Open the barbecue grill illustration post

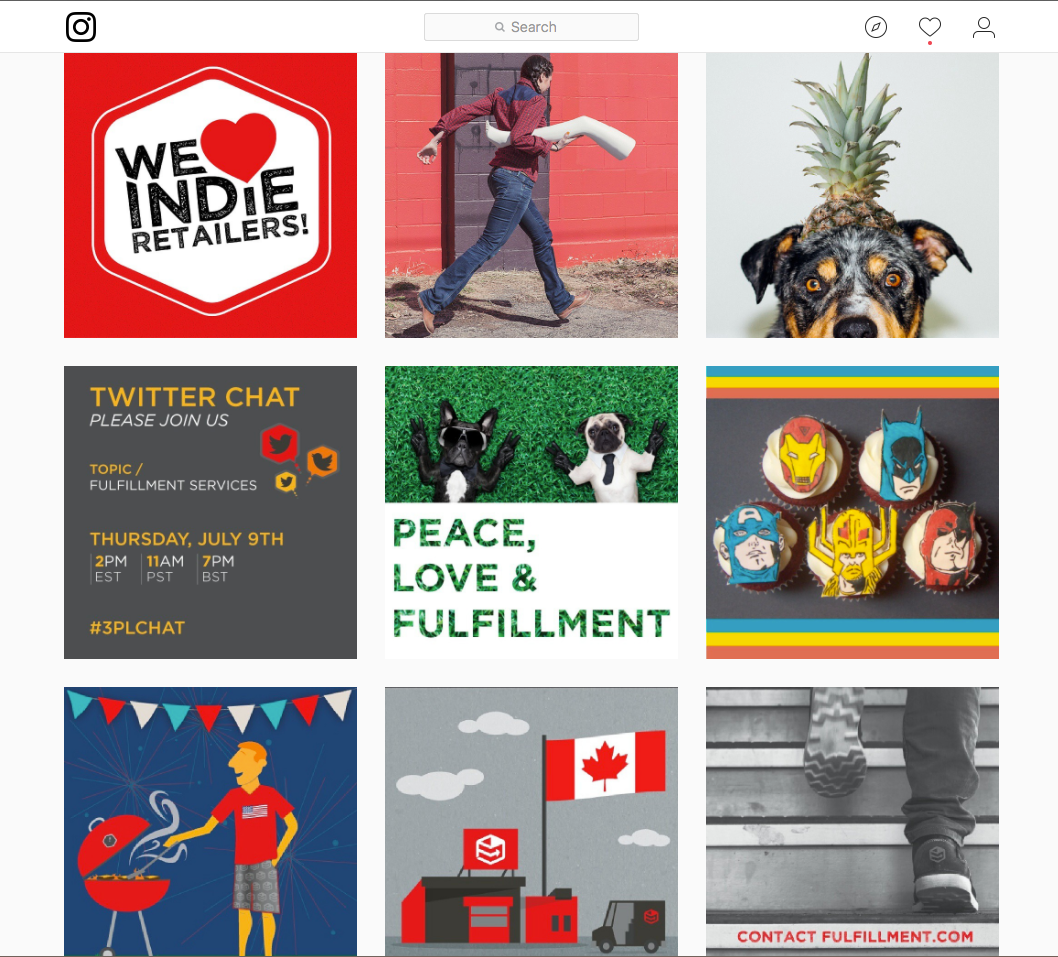click(211, 821)
